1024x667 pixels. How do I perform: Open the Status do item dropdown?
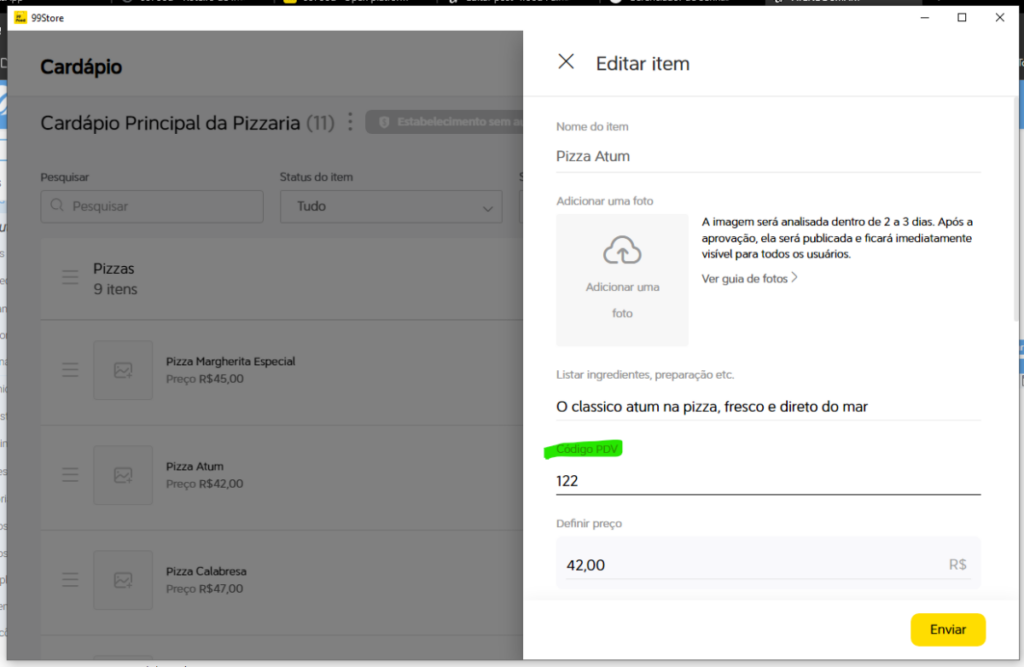[x=390, y=206]
